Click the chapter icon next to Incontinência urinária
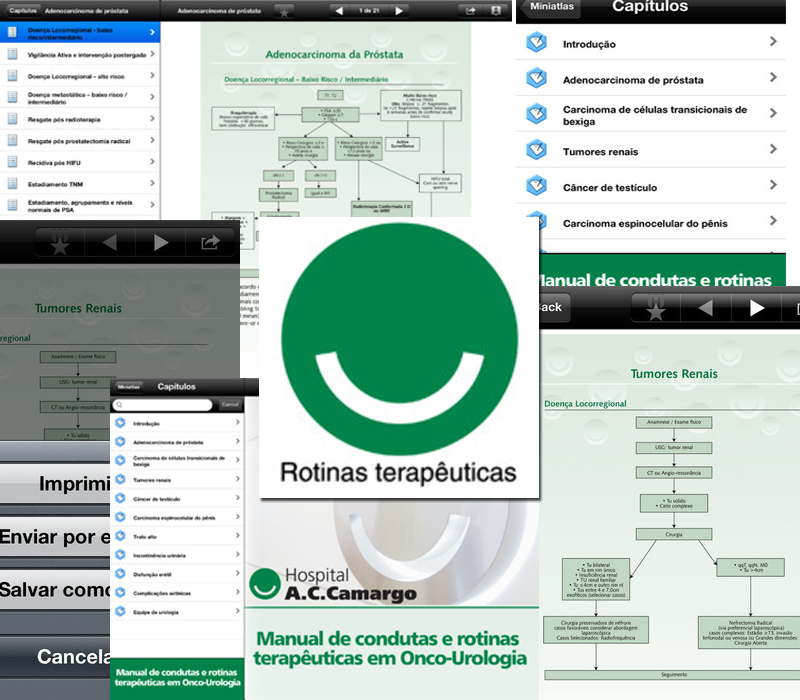Image resolution: width=800 pixels, height=700 pixels. point(121,553)
